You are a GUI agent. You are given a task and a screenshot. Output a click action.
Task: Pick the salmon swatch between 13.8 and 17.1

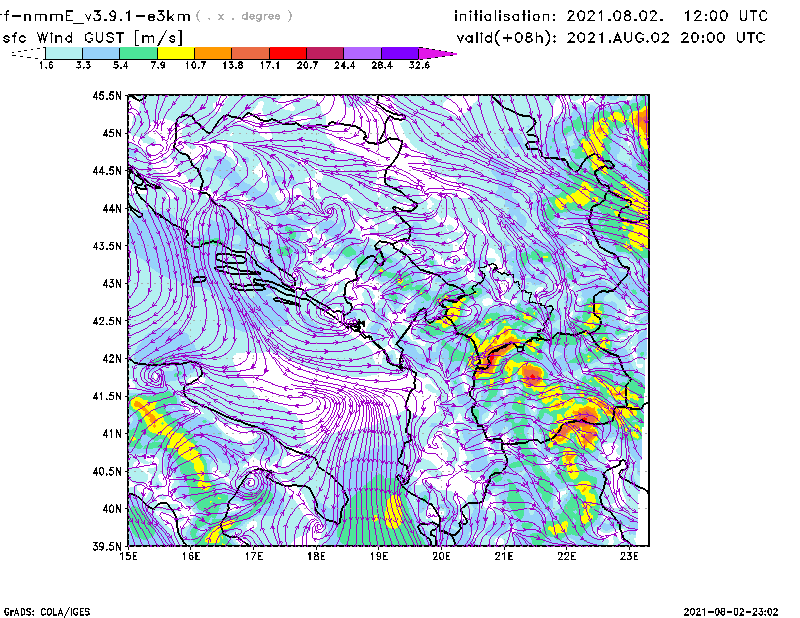coord(251,53)
